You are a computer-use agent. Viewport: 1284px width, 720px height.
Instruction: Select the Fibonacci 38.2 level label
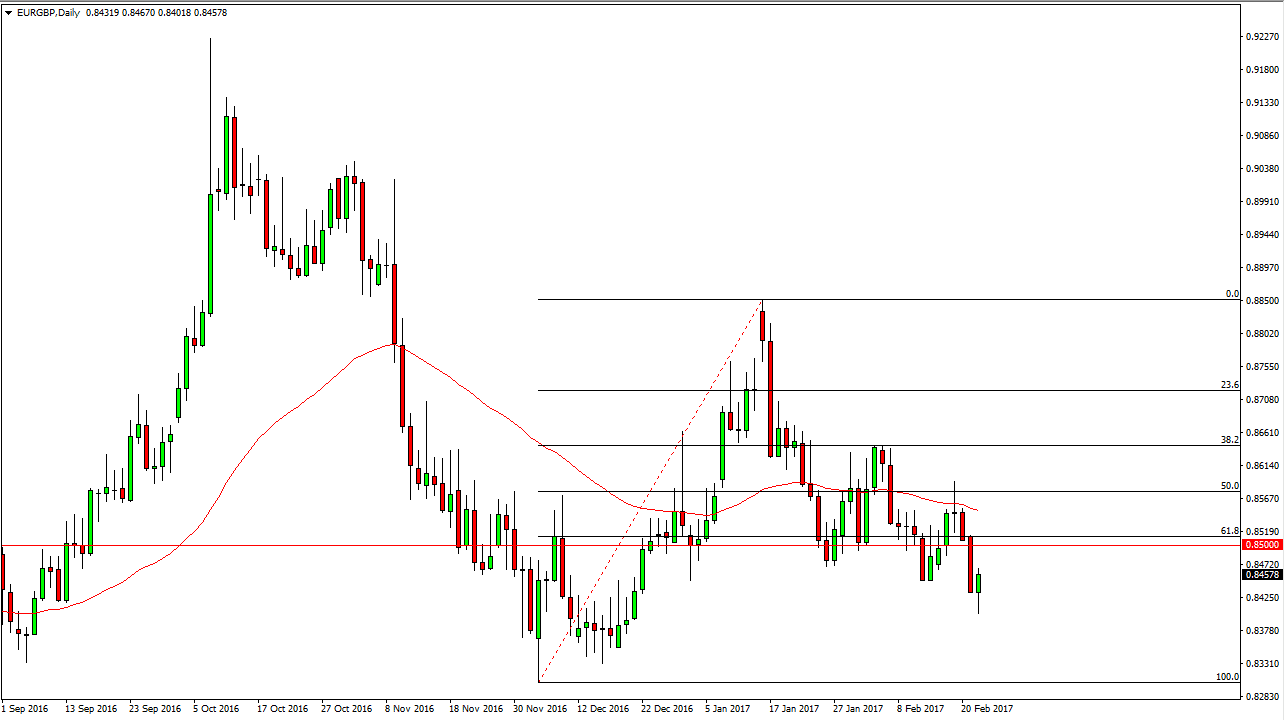coord(1230,440)
